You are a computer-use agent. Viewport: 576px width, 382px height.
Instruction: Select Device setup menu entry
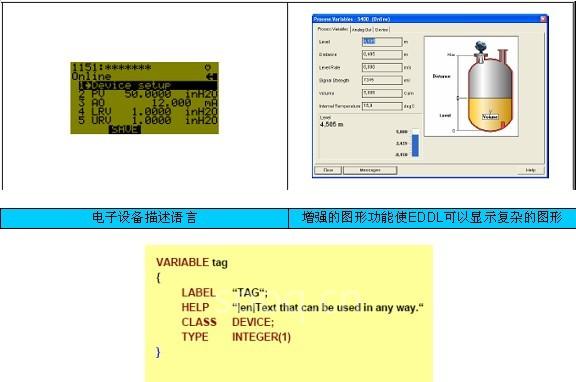(148, 86)
